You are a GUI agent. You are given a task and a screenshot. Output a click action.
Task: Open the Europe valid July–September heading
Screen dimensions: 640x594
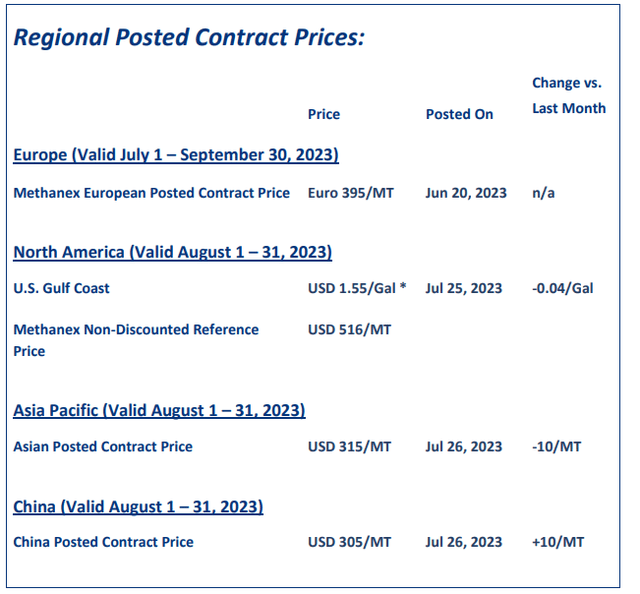coord(176,155)
